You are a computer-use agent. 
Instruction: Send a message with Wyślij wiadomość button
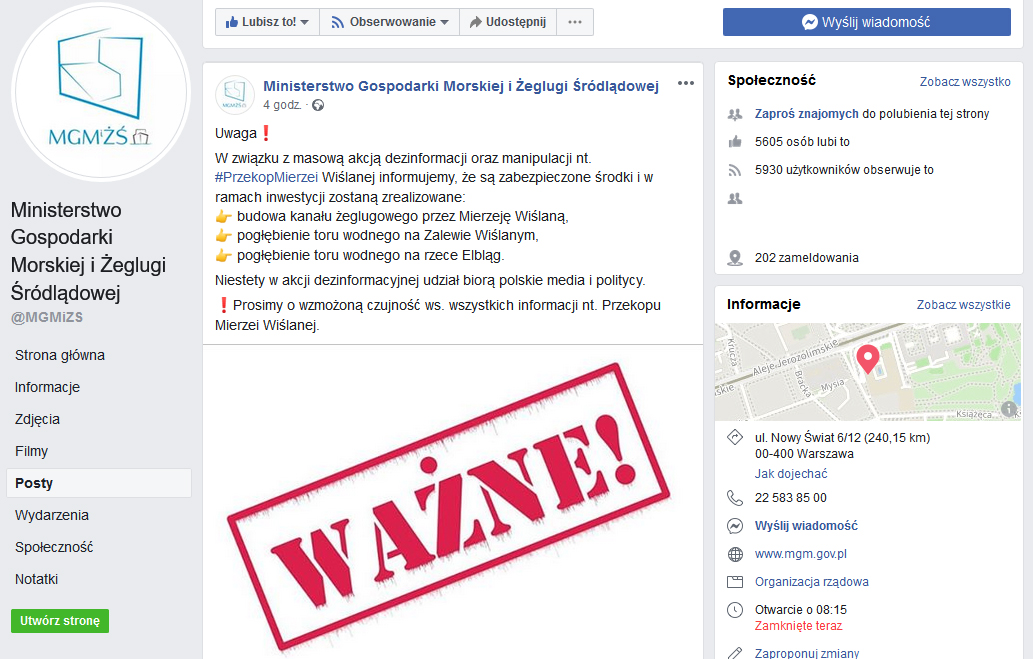[866, 22]
